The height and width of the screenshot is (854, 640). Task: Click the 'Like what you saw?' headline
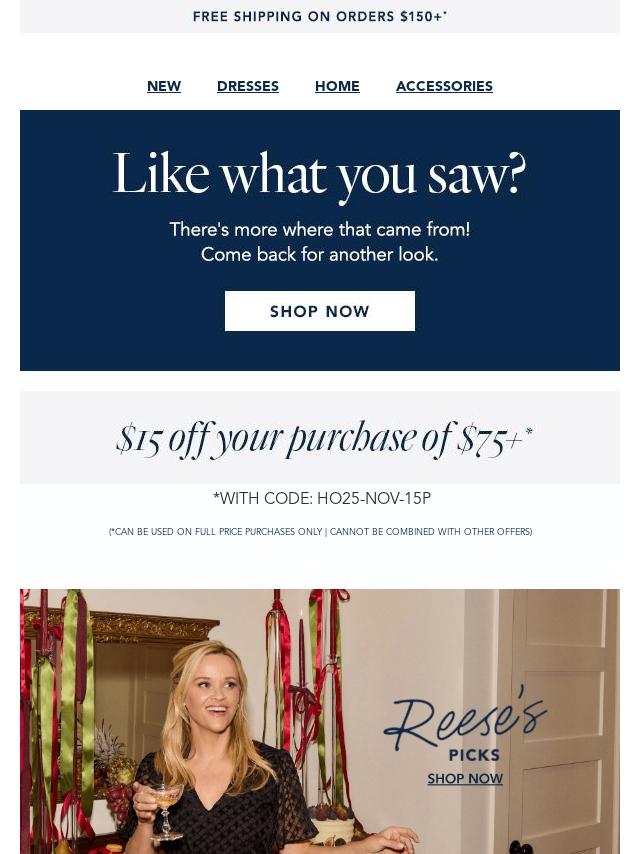click(320, 174)
